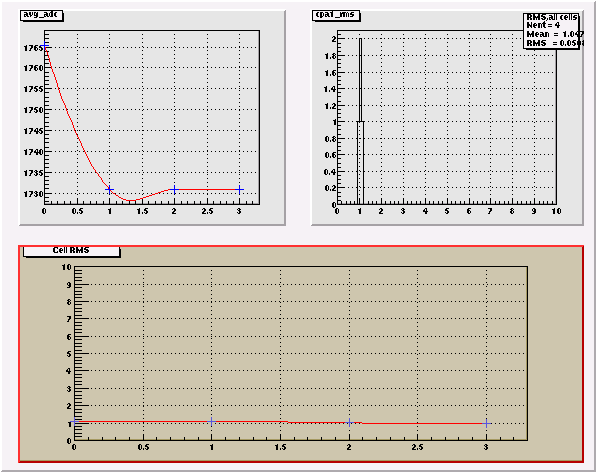596x472 pixels.
Task: Select avg_adc data point at x equals 1
Action: click(109, 189)
